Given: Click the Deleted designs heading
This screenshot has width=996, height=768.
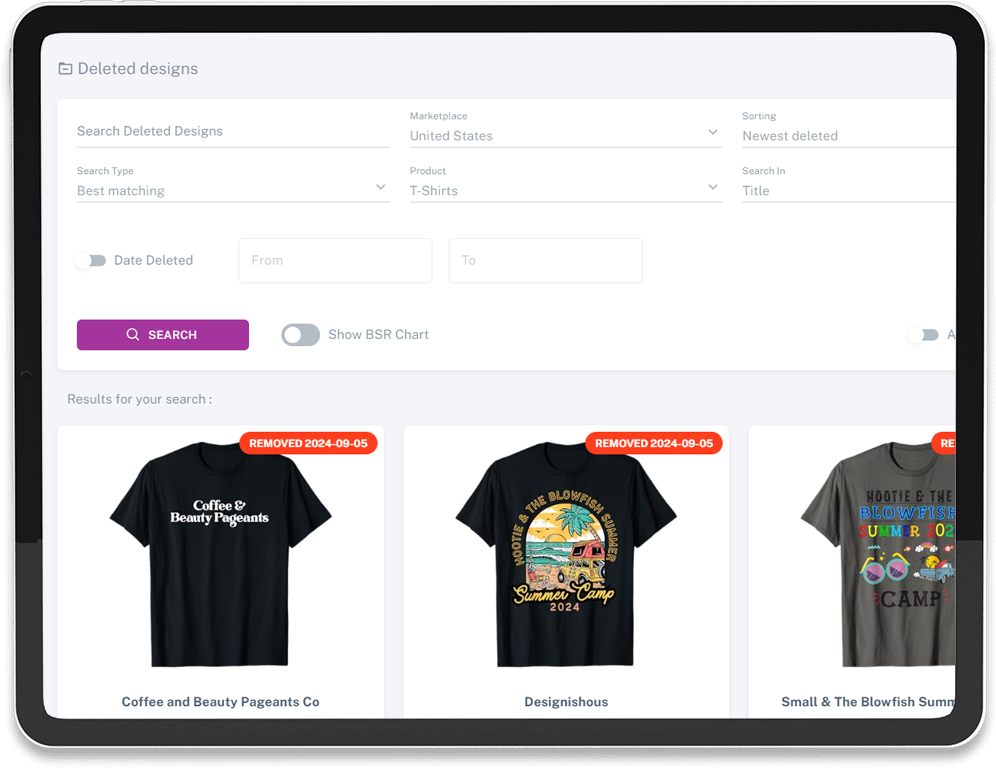Looking at the screenshot, I should [x=138, y=69].
